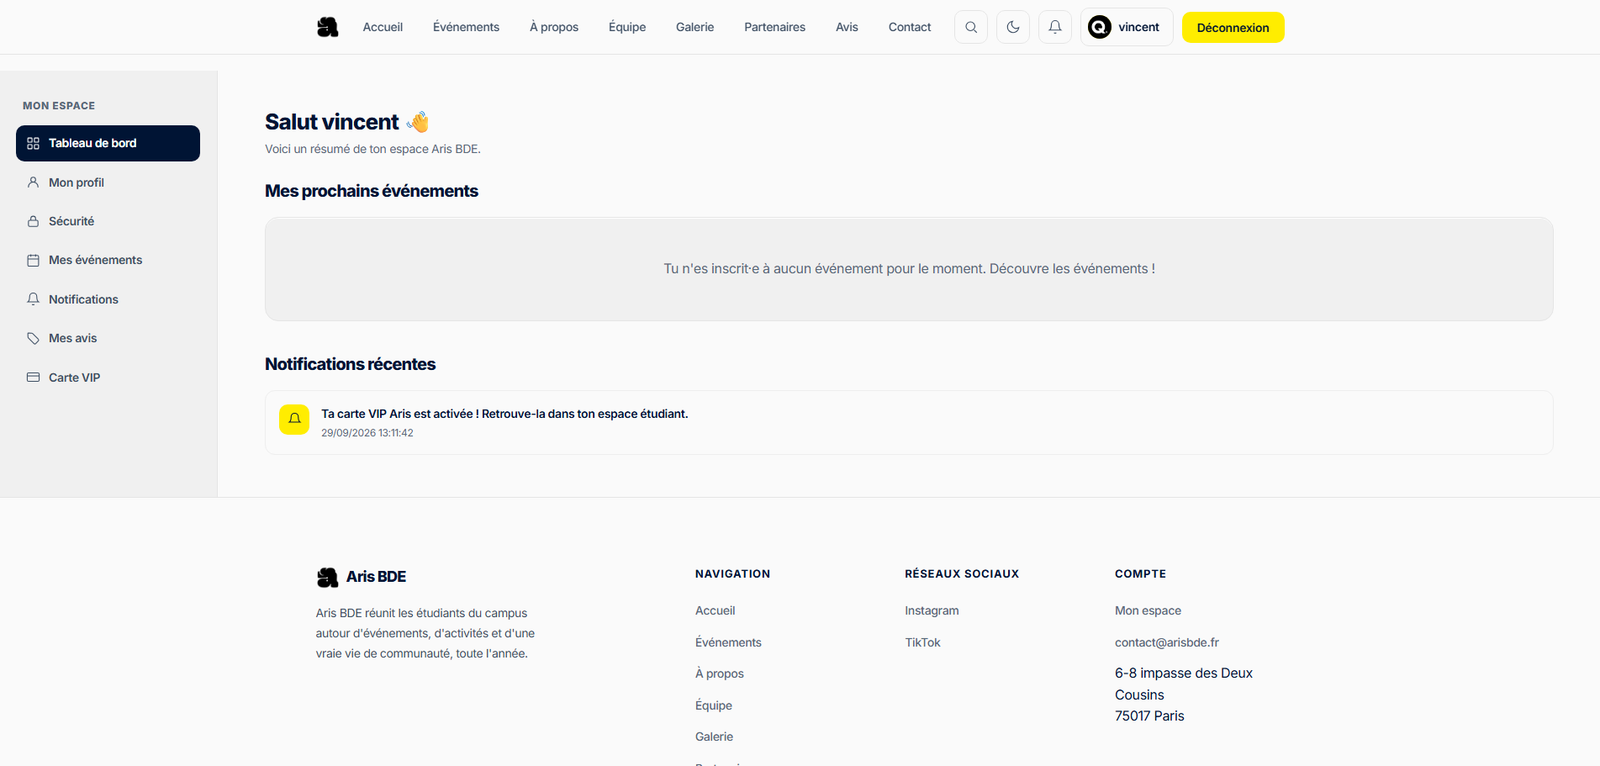Screen dimensions: 1600x766
Task: Toggle dark mode with the moon icon
Action: [x=1013, y=27]
